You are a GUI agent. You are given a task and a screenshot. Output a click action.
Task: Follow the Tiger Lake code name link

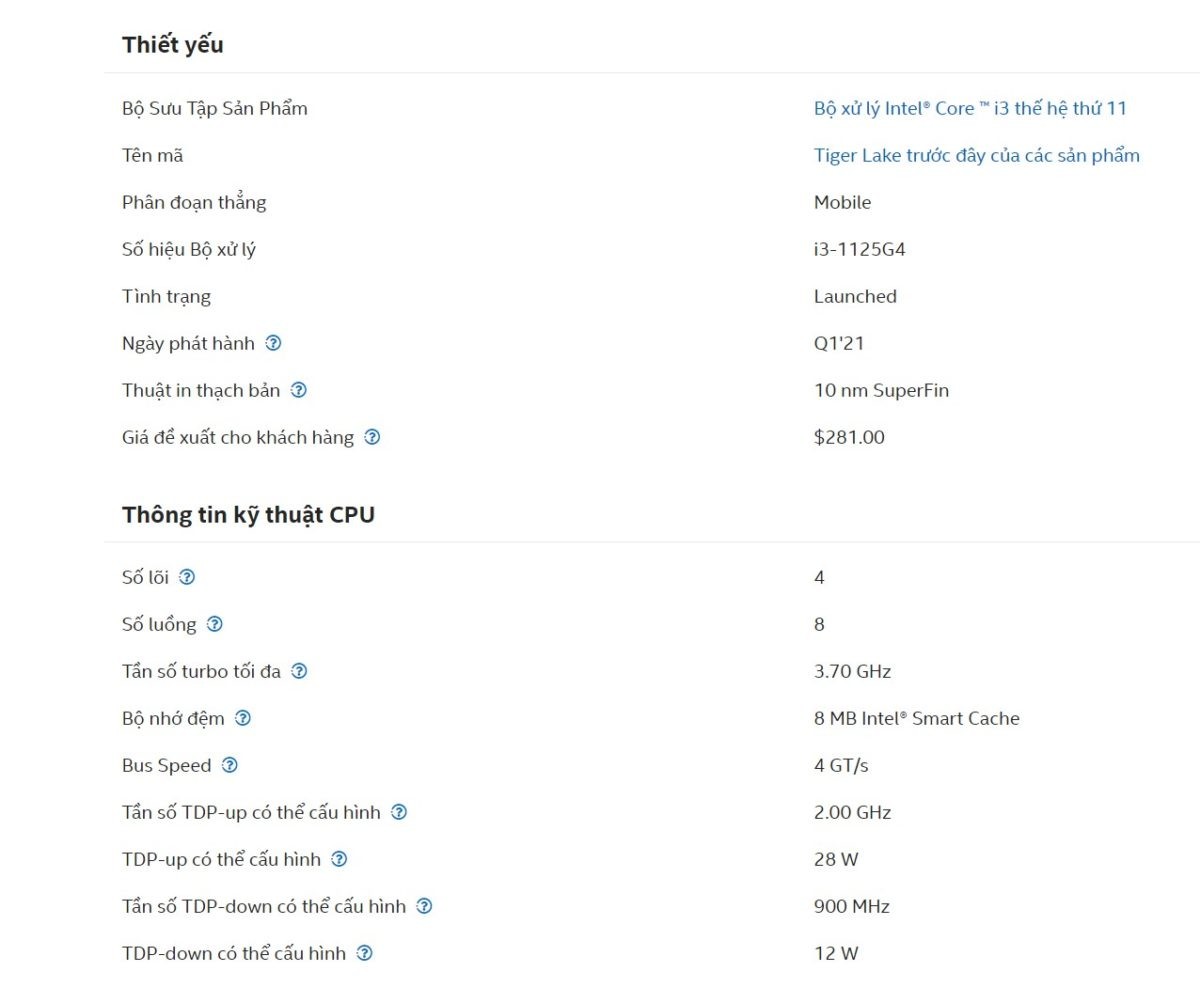pyautogui.click(x=976, y=155)
